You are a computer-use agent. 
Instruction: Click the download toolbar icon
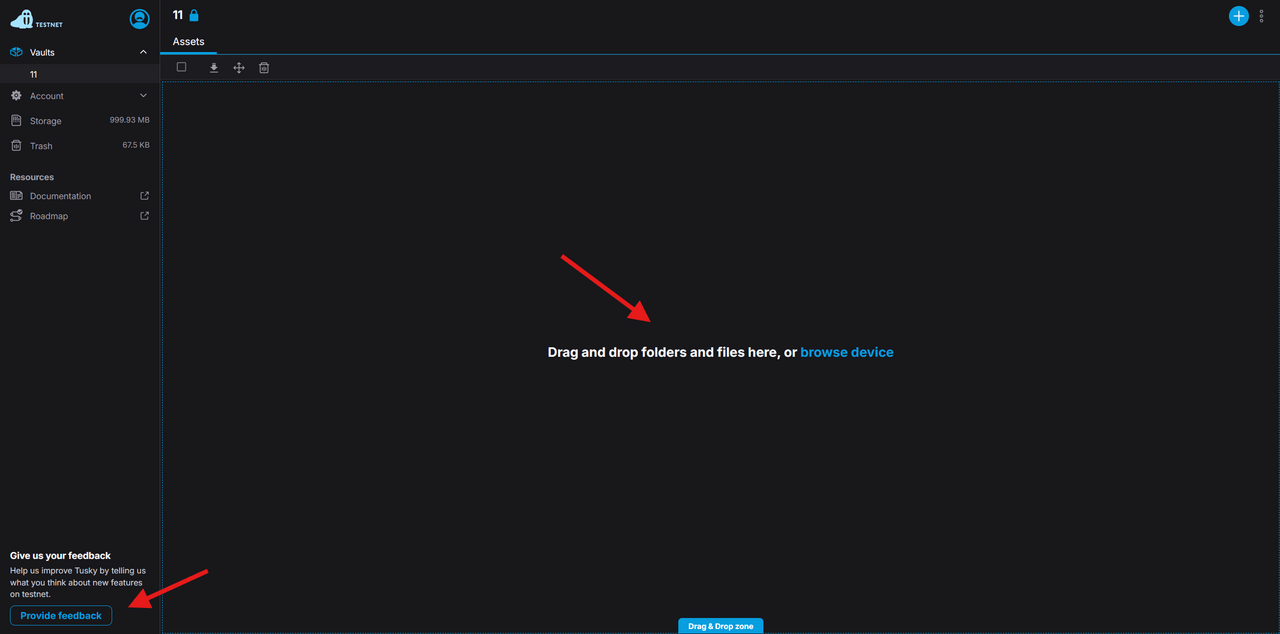tap(213, 68)
